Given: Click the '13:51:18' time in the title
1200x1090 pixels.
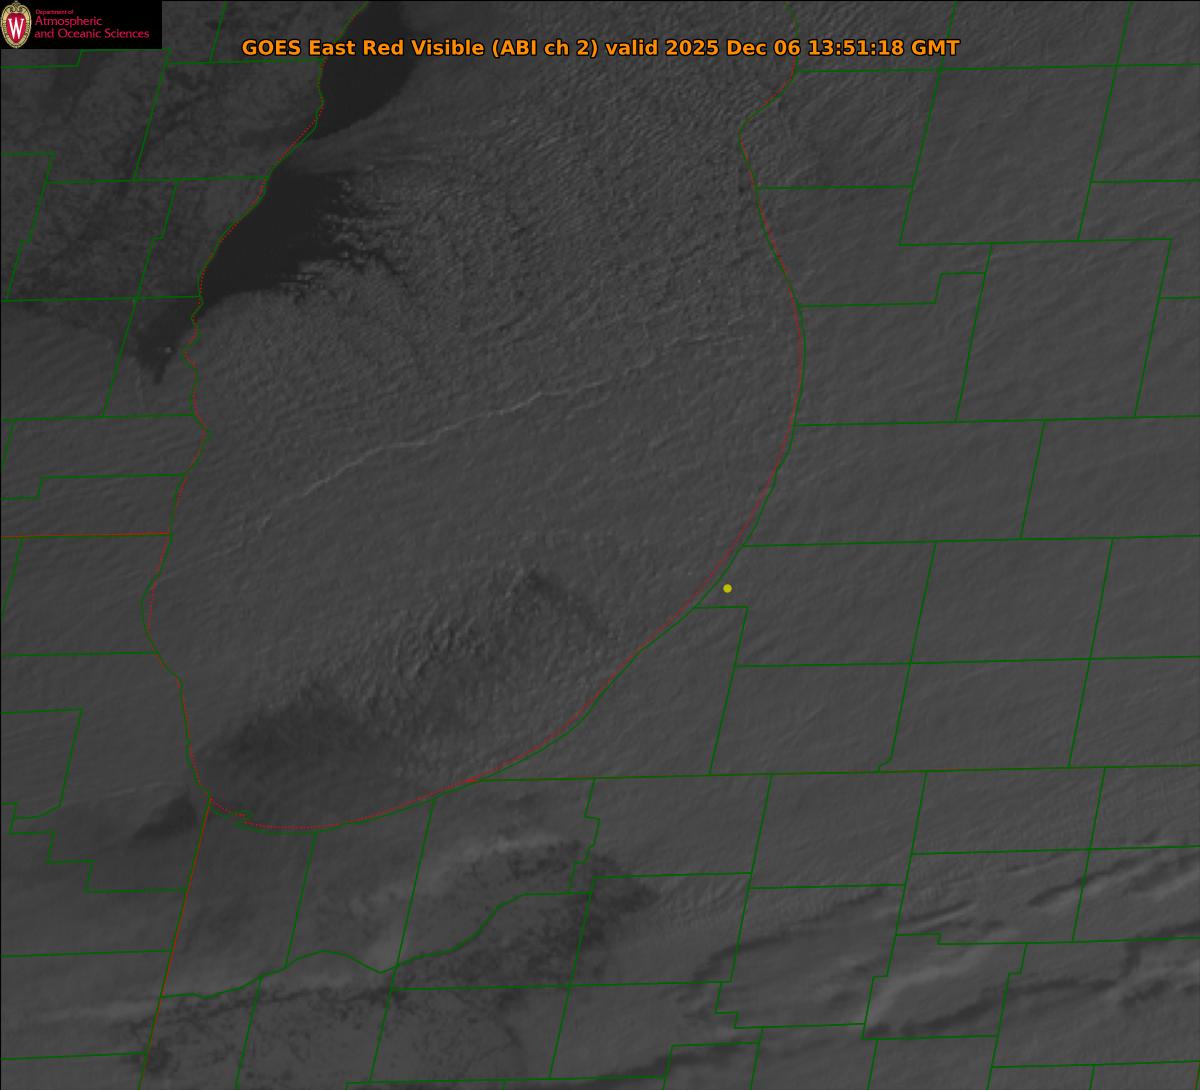Looking at the screenshot, I should tap(861, 48).
